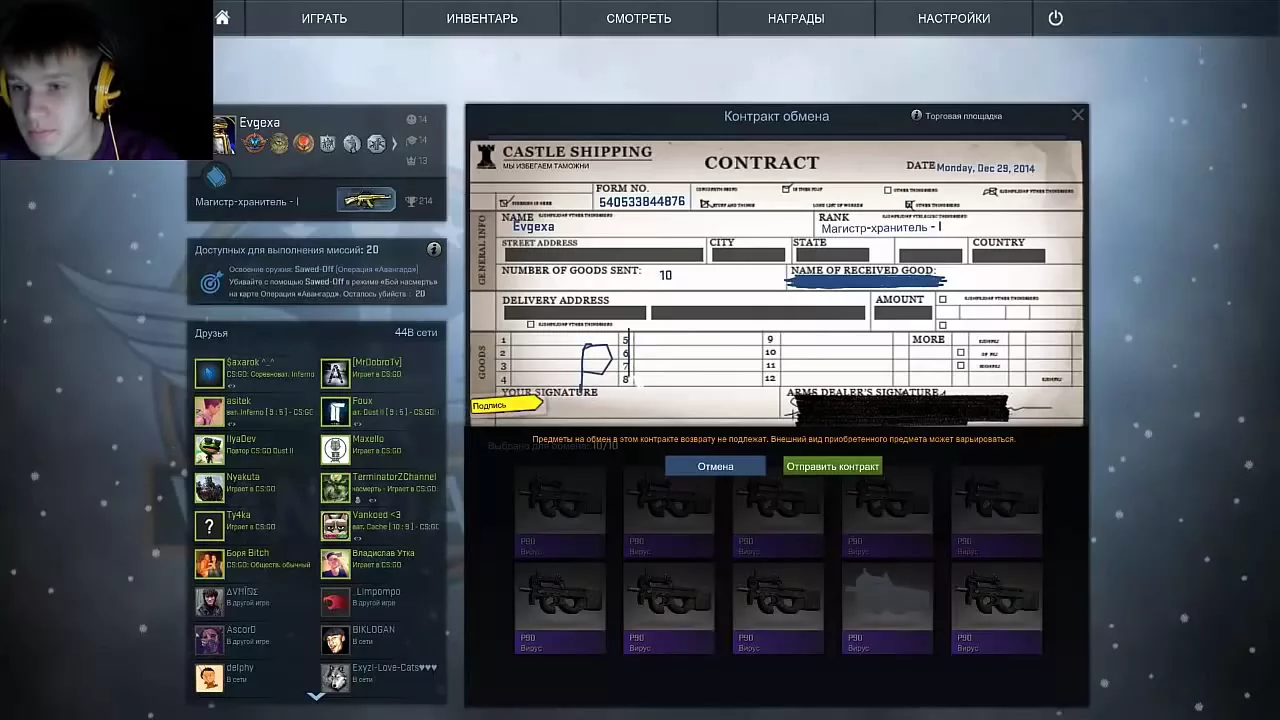The image size is (1280, 720).
Task: Click the mission info icon
Action: 434,249
